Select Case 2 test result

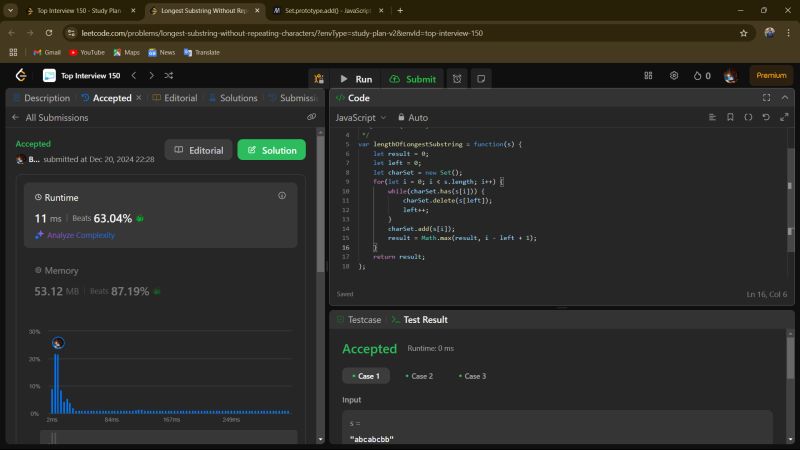420,376
